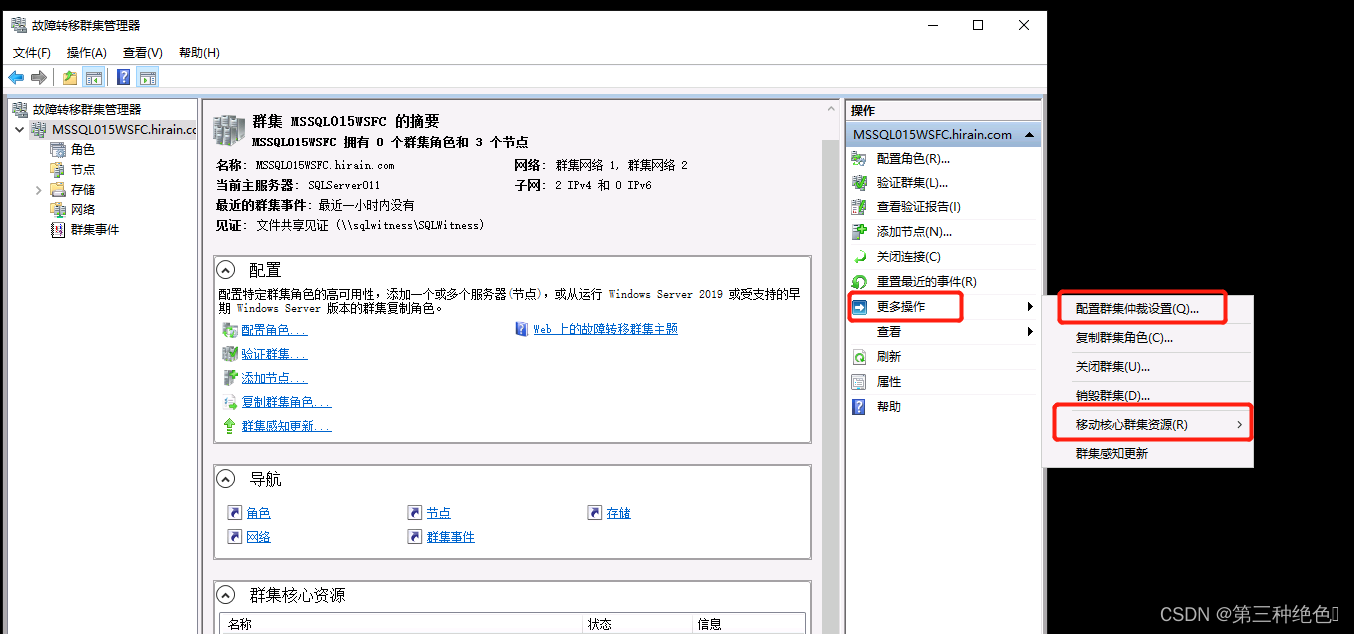The image size is (1354, 634).
Task: Click the blue question mark help toolbar icon
Action: click(124, 77)
